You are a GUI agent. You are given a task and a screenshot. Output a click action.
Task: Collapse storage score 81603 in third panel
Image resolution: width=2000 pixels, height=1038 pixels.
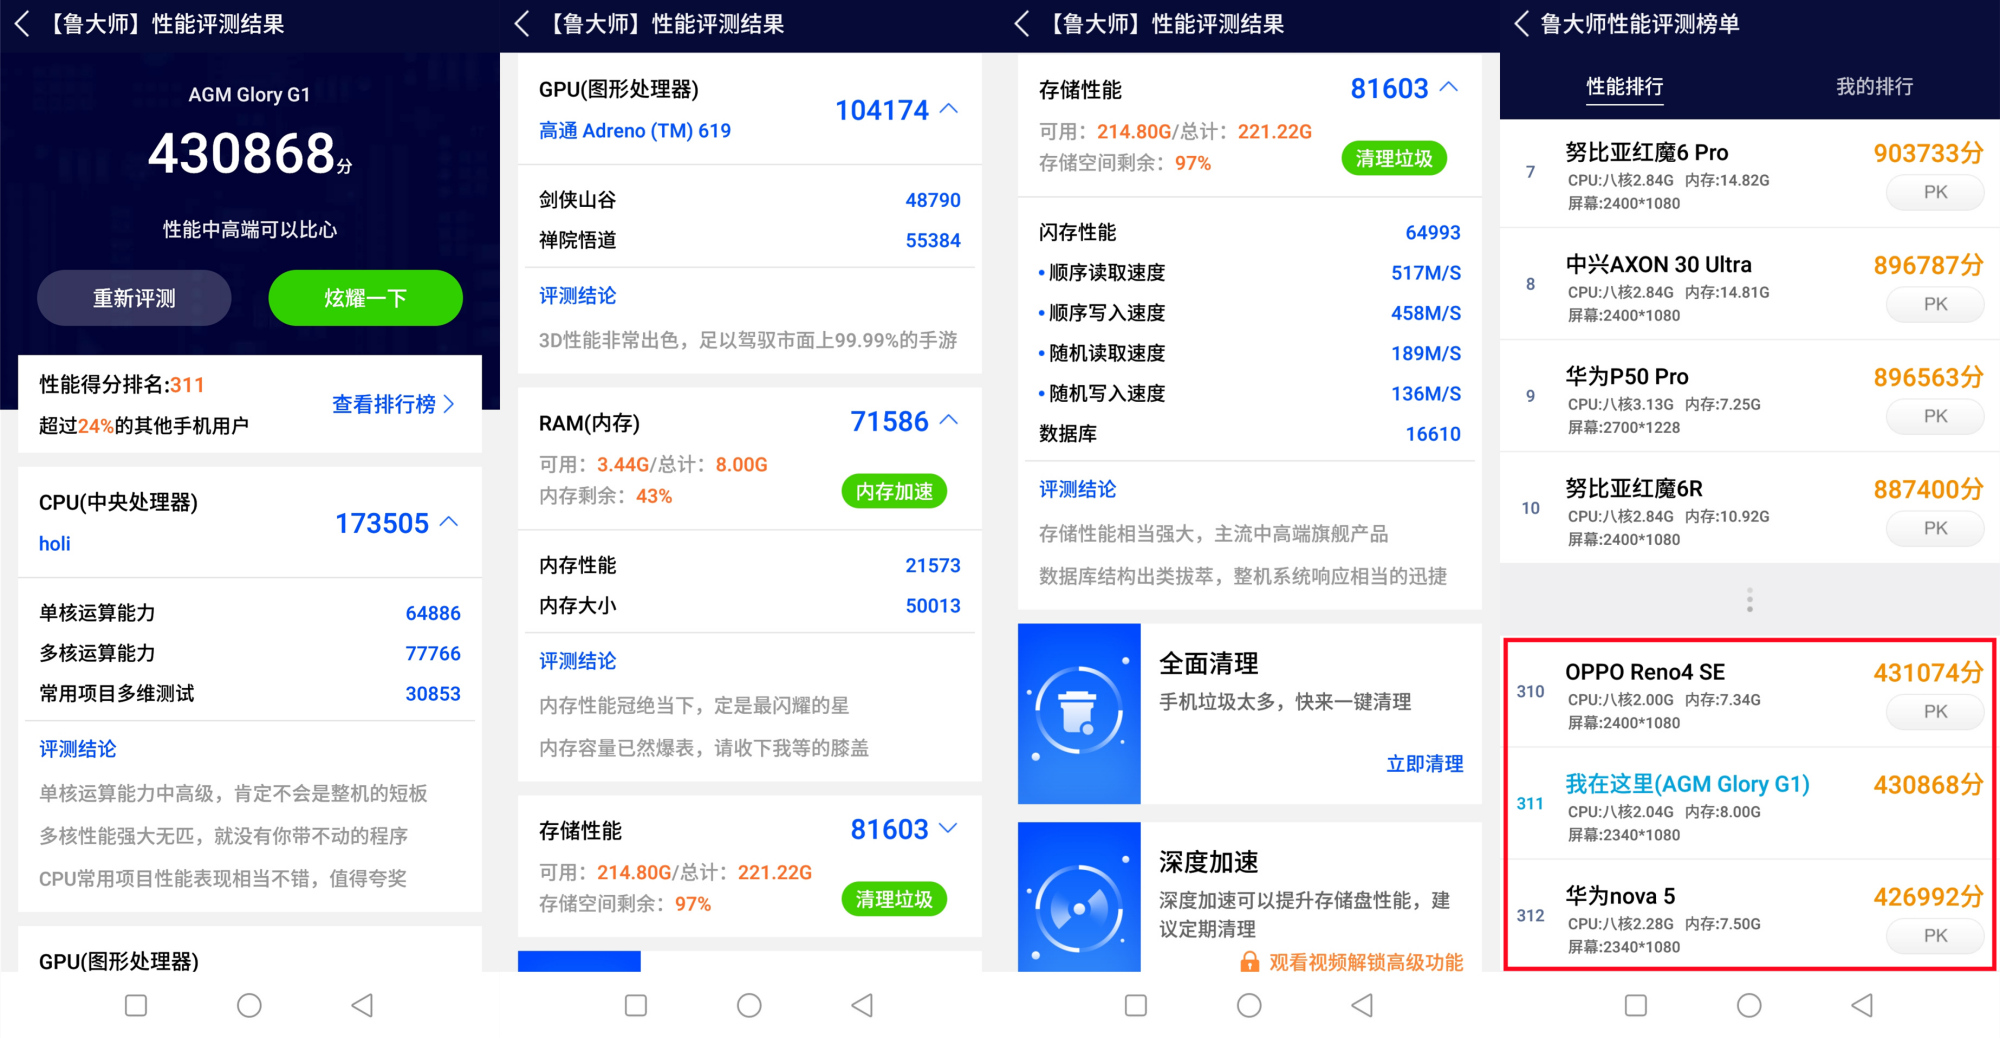tap(1449, 88)
